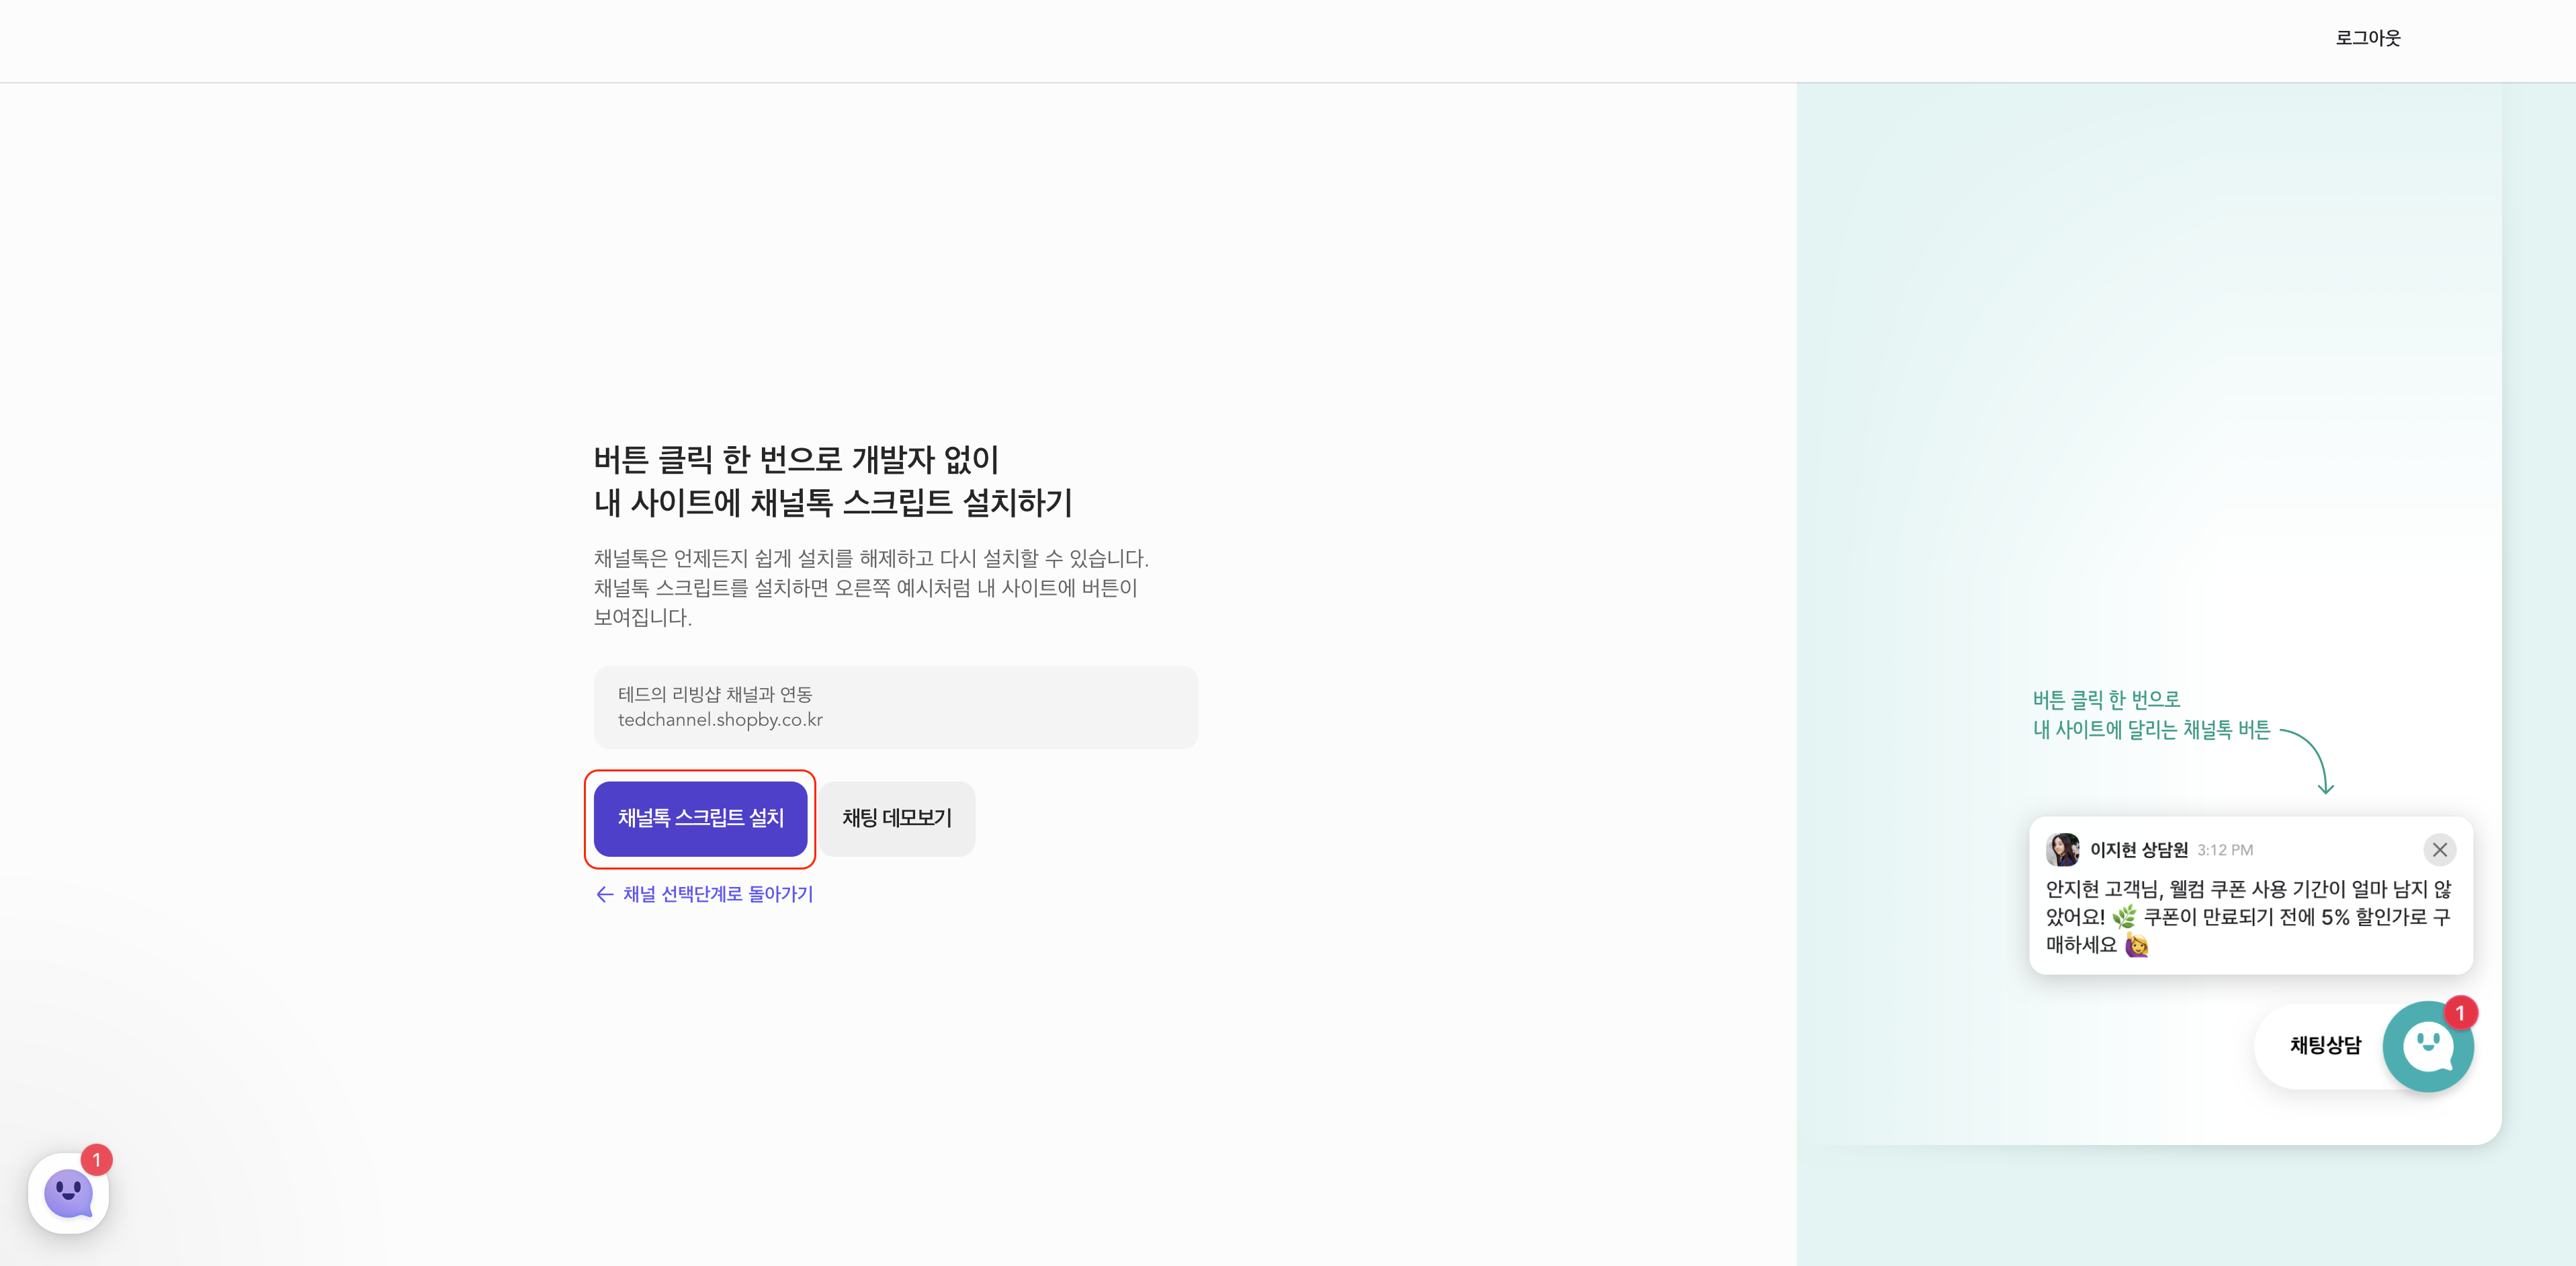Viewport: 2576px width, 1266px height.
Task: Click 이지현 상담원 profile avatar
Action: pos(2062,850)
